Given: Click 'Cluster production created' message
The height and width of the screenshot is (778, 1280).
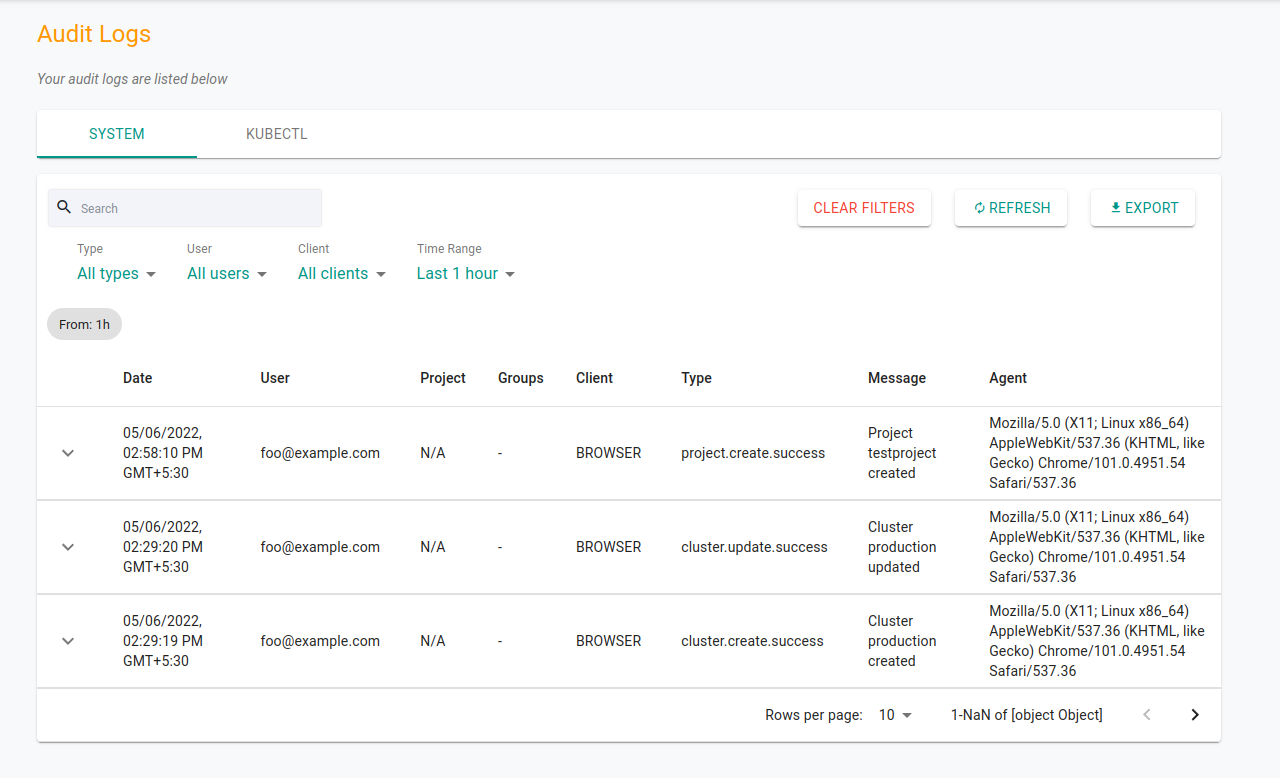Looking at the screenshot, I should click(902, 641).
